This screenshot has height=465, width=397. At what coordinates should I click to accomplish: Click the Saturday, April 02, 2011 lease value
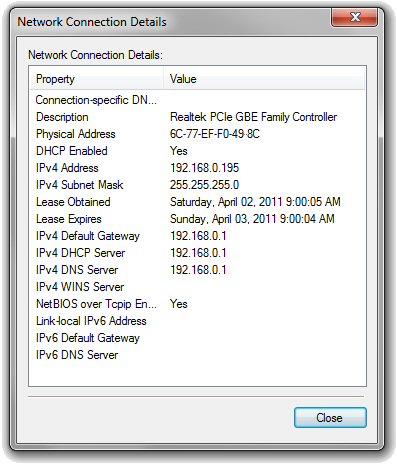pyautogui.click(x=255, y=202)
